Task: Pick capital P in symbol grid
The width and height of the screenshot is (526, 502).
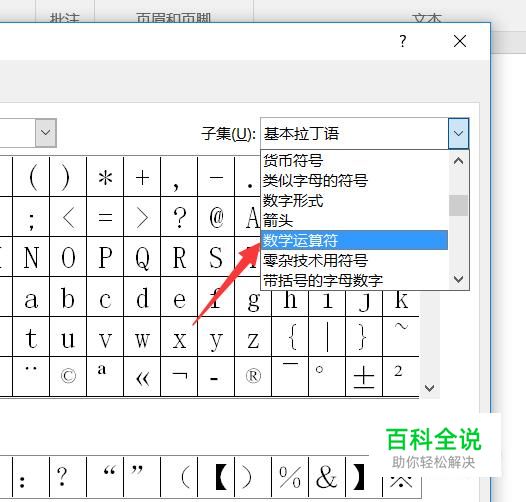Action: point(105,257)
